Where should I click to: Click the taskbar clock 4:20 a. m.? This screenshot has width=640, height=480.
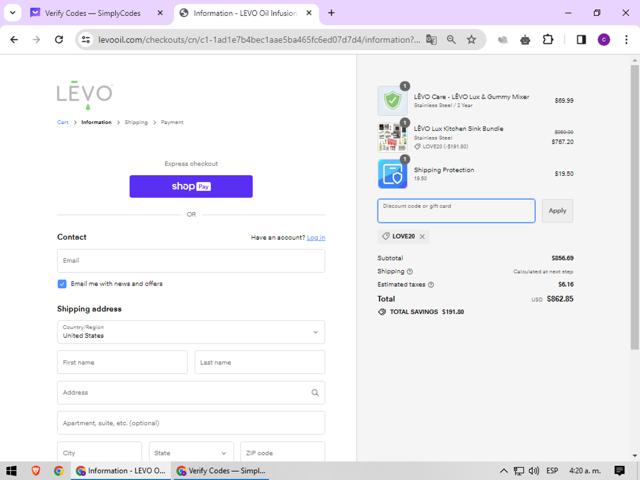[584, 471]
